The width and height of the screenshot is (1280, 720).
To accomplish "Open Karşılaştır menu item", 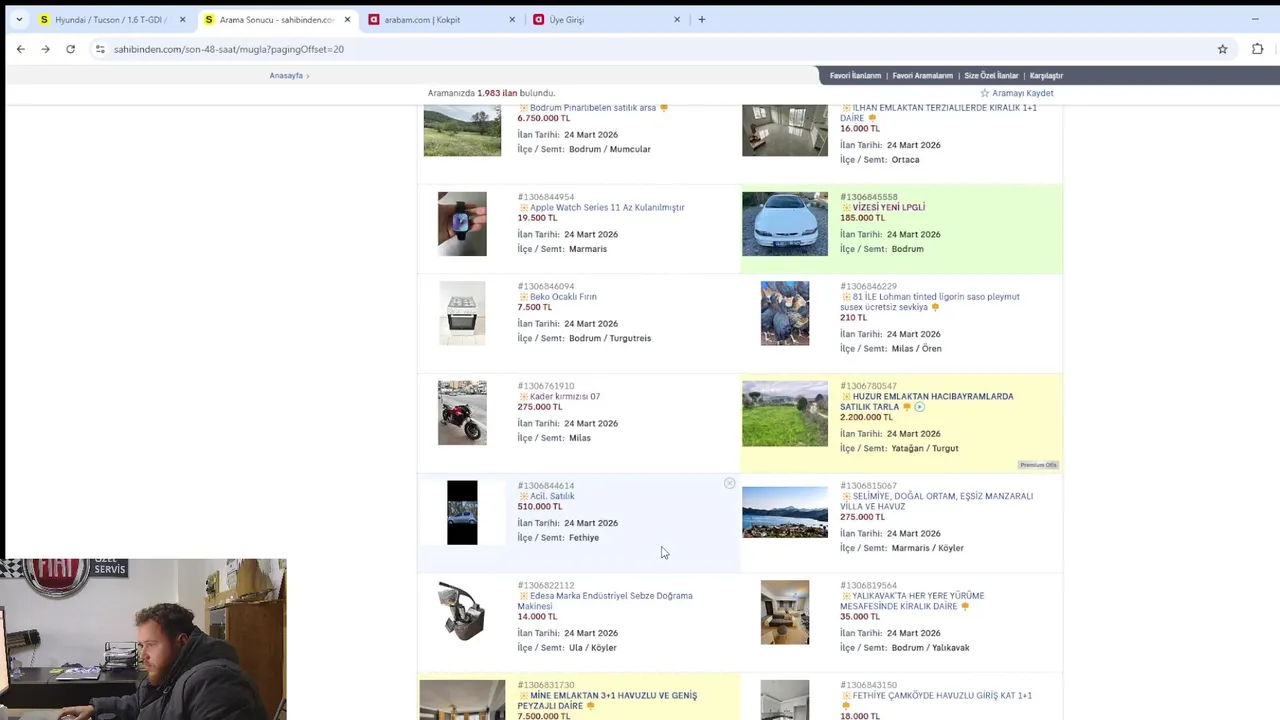I will 1046,76.
